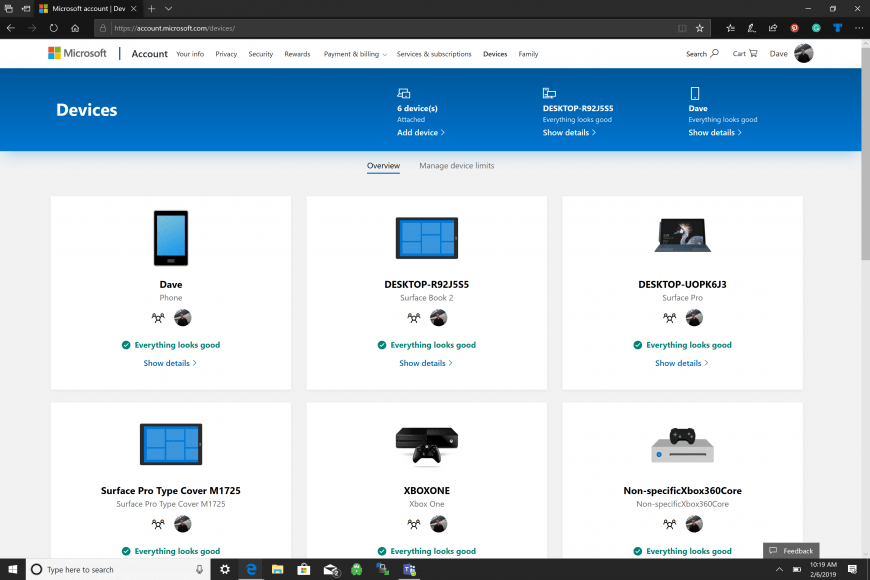Click the Feedback button
Screen dimensions: 870x580
792,551
